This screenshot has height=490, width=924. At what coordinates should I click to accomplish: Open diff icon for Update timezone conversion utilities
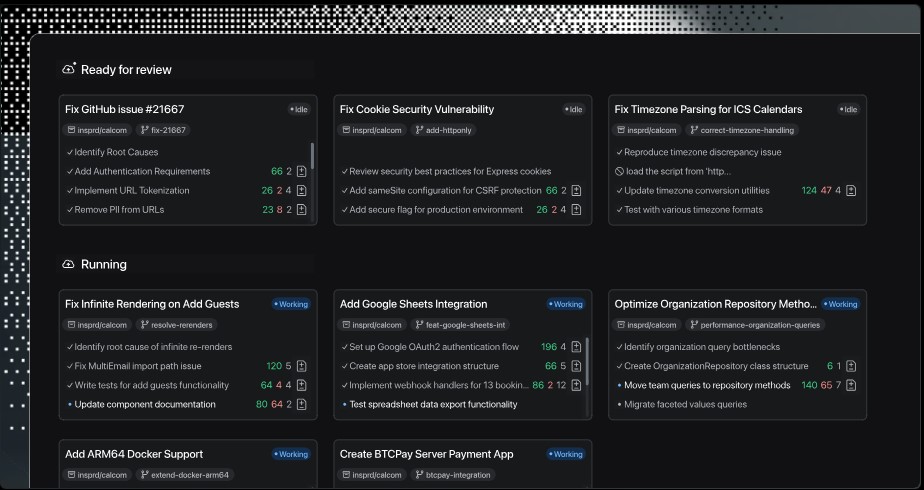pyautogui.click(x=851, y=190)
